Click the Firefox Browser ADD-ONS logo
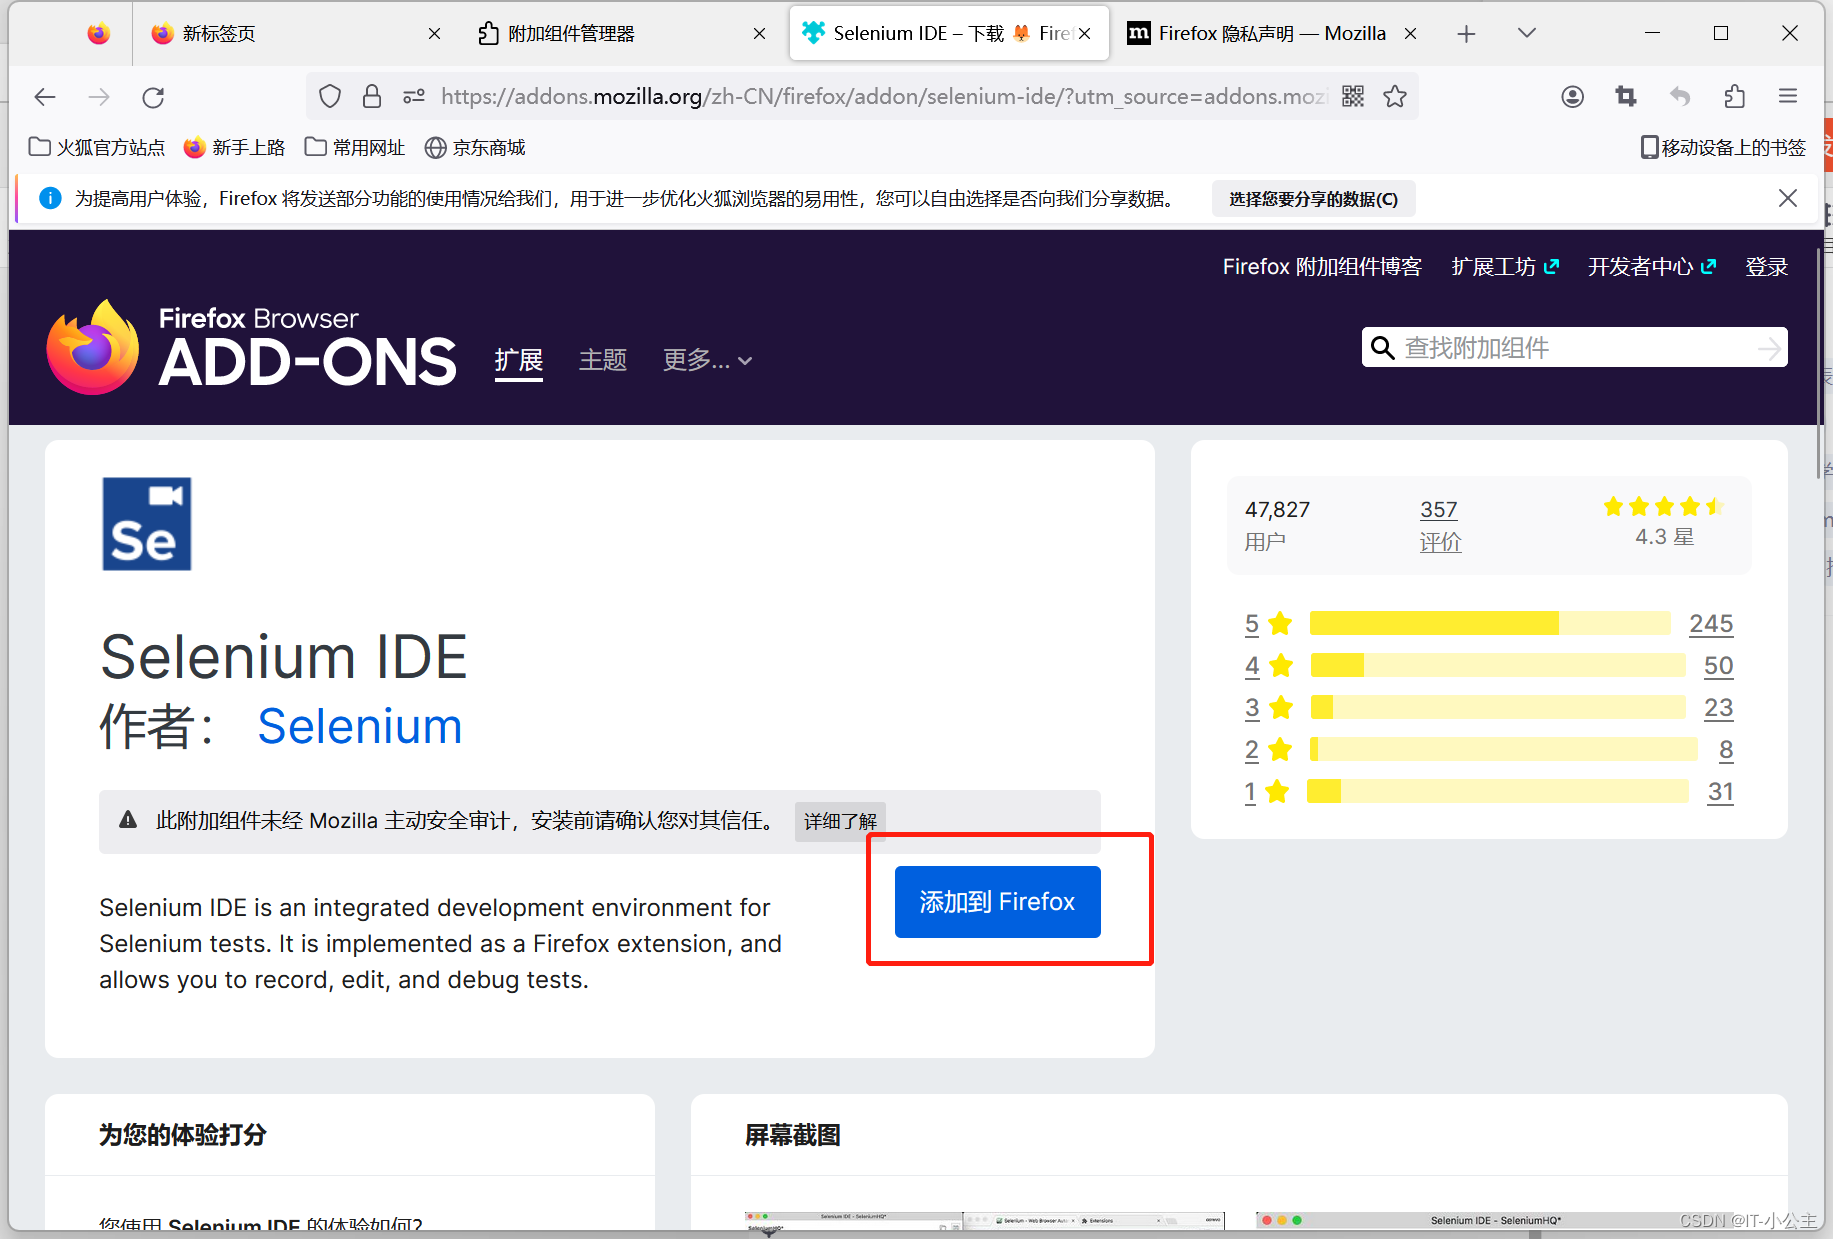 [x=252, y=347]
